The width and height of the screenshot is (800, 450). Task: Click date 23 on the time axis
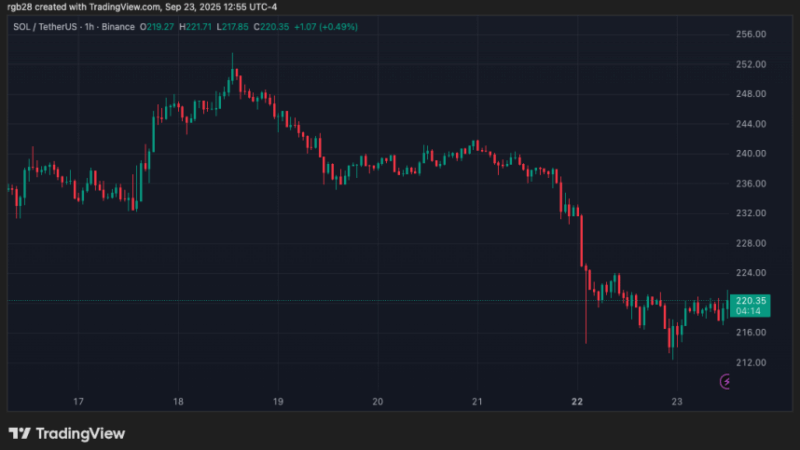coord(677,402)
